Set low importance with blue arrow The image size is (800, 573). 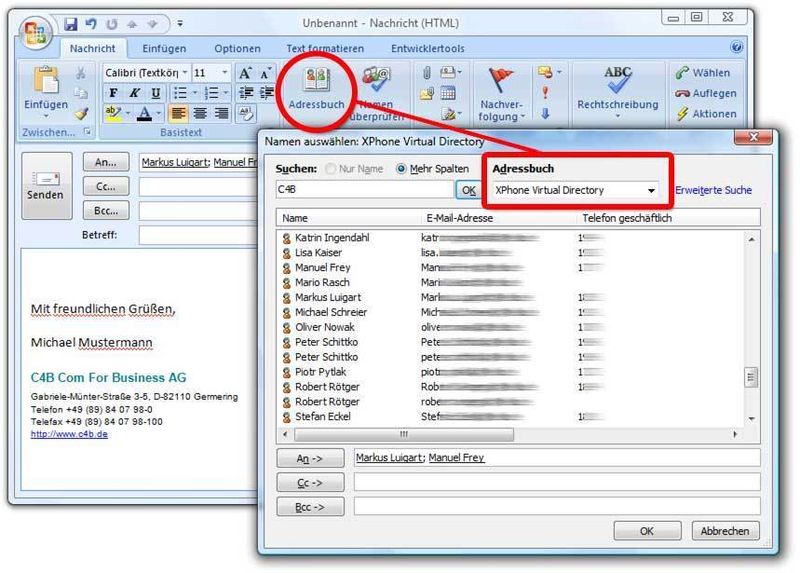[x=545, y=113]
